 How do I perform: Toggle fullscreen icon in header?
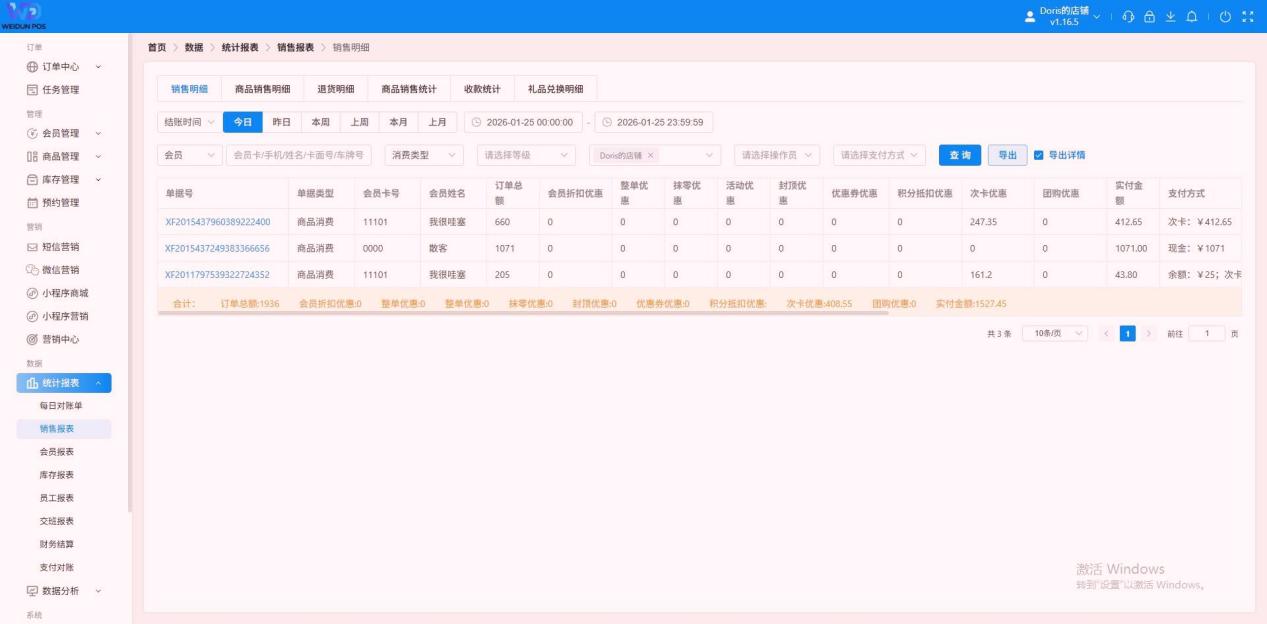(1247, 16)
